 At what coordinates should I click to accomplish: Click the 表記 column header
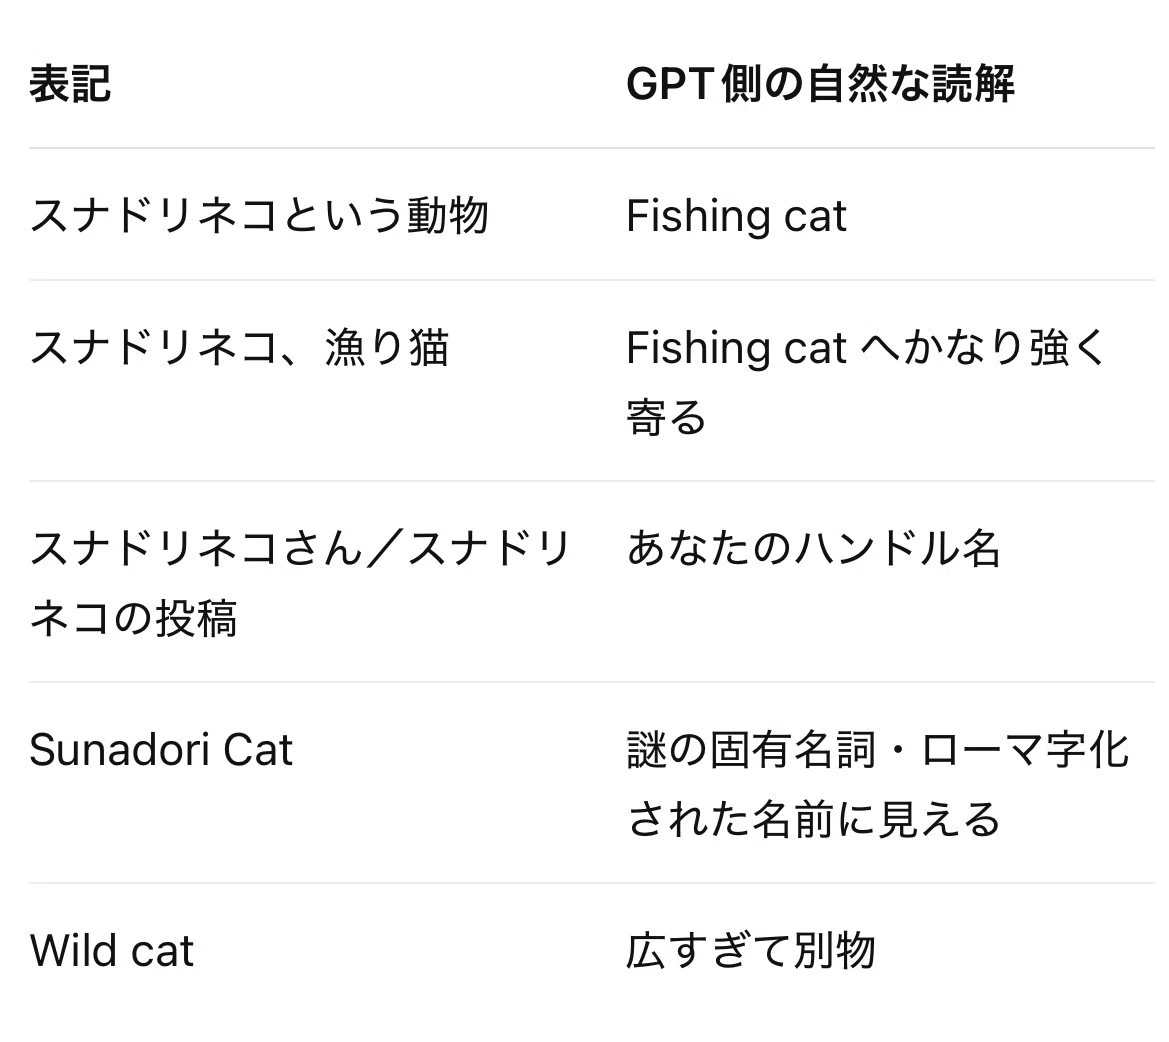click(x=70, y=83)
